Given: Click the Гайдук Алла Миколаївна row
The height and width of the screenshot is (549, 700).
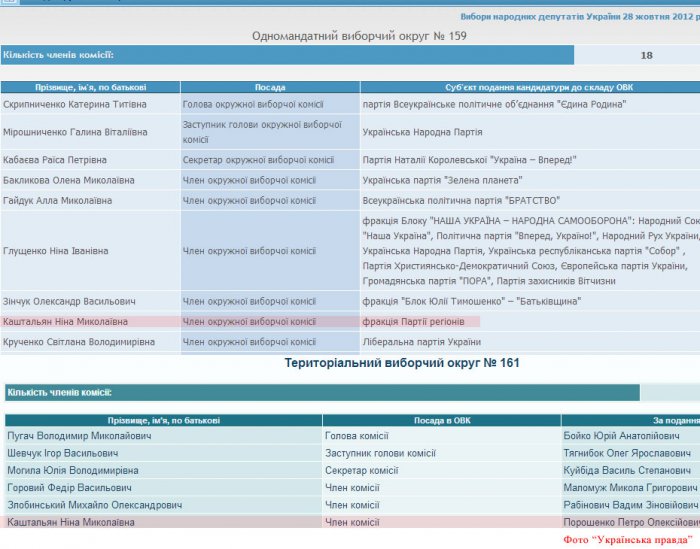Looking at the screenshot, I should [x=350, y=200].
